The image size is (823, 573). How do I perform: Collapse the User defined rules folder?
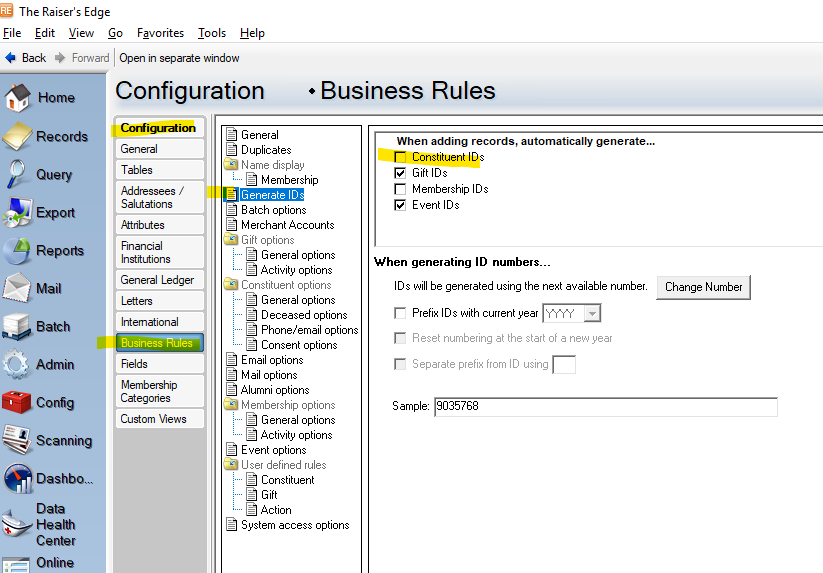tap(231, 465)
